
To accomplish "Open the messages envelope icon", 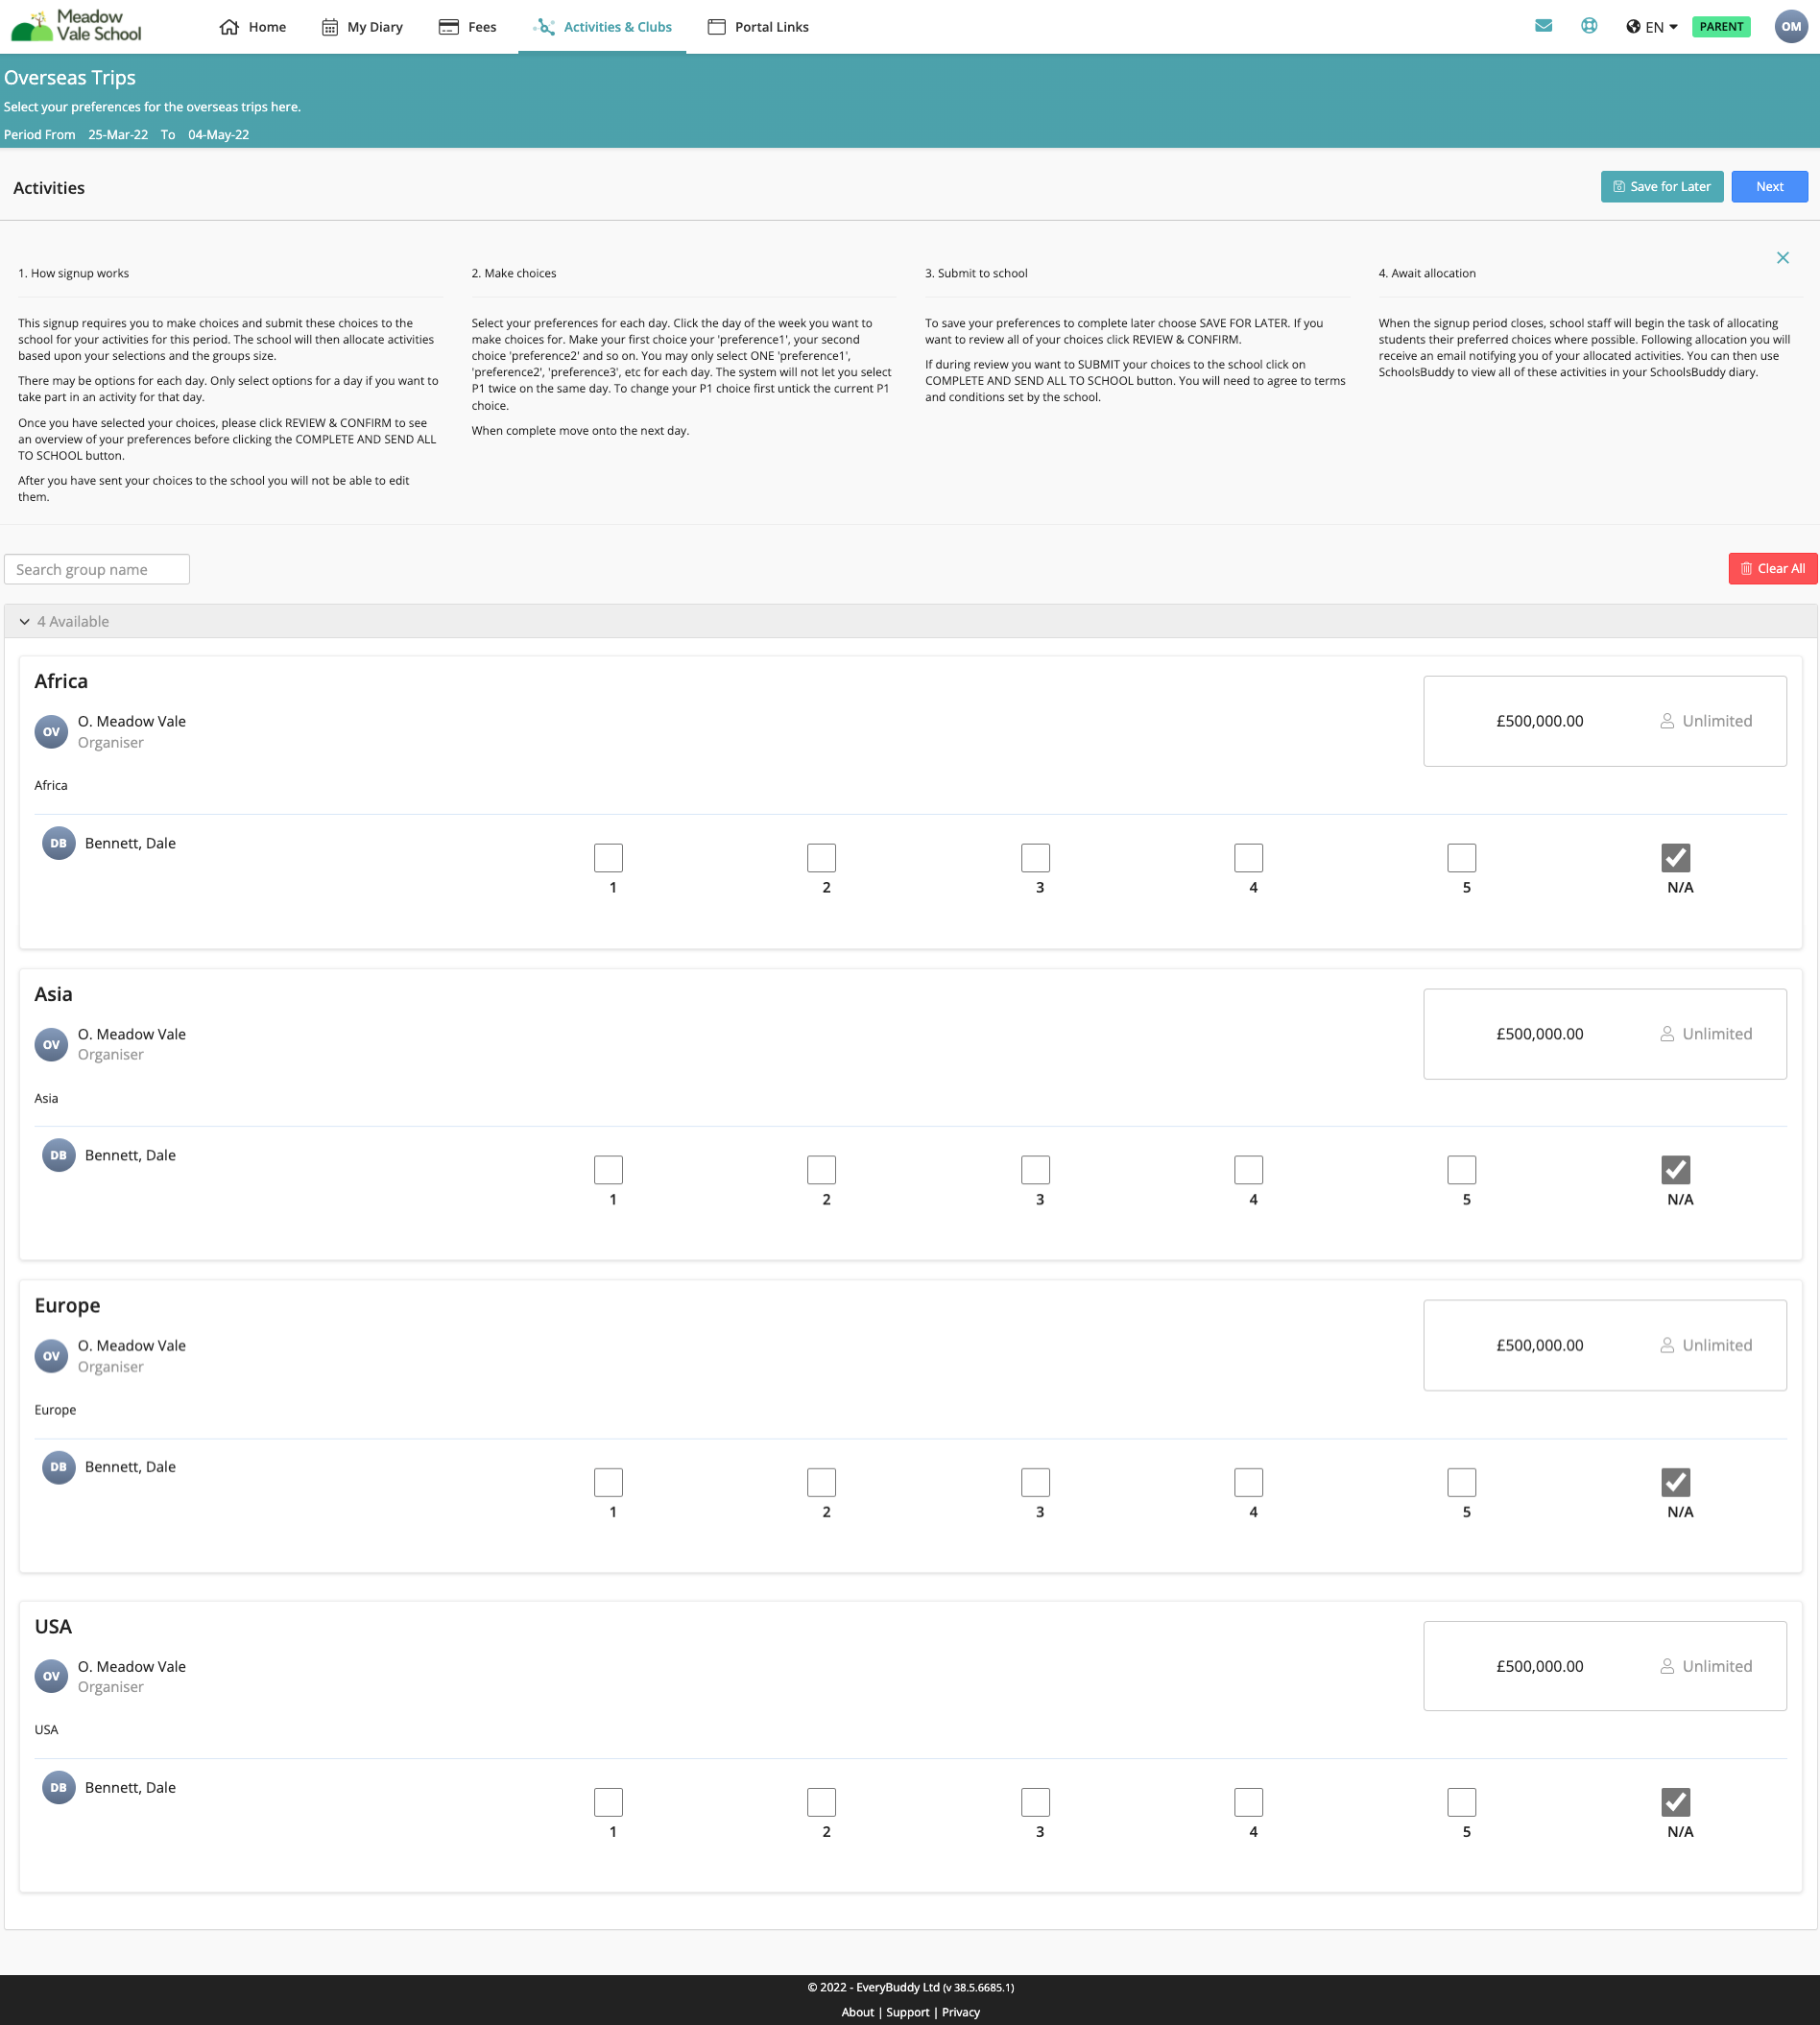I will pos(1543,26).
